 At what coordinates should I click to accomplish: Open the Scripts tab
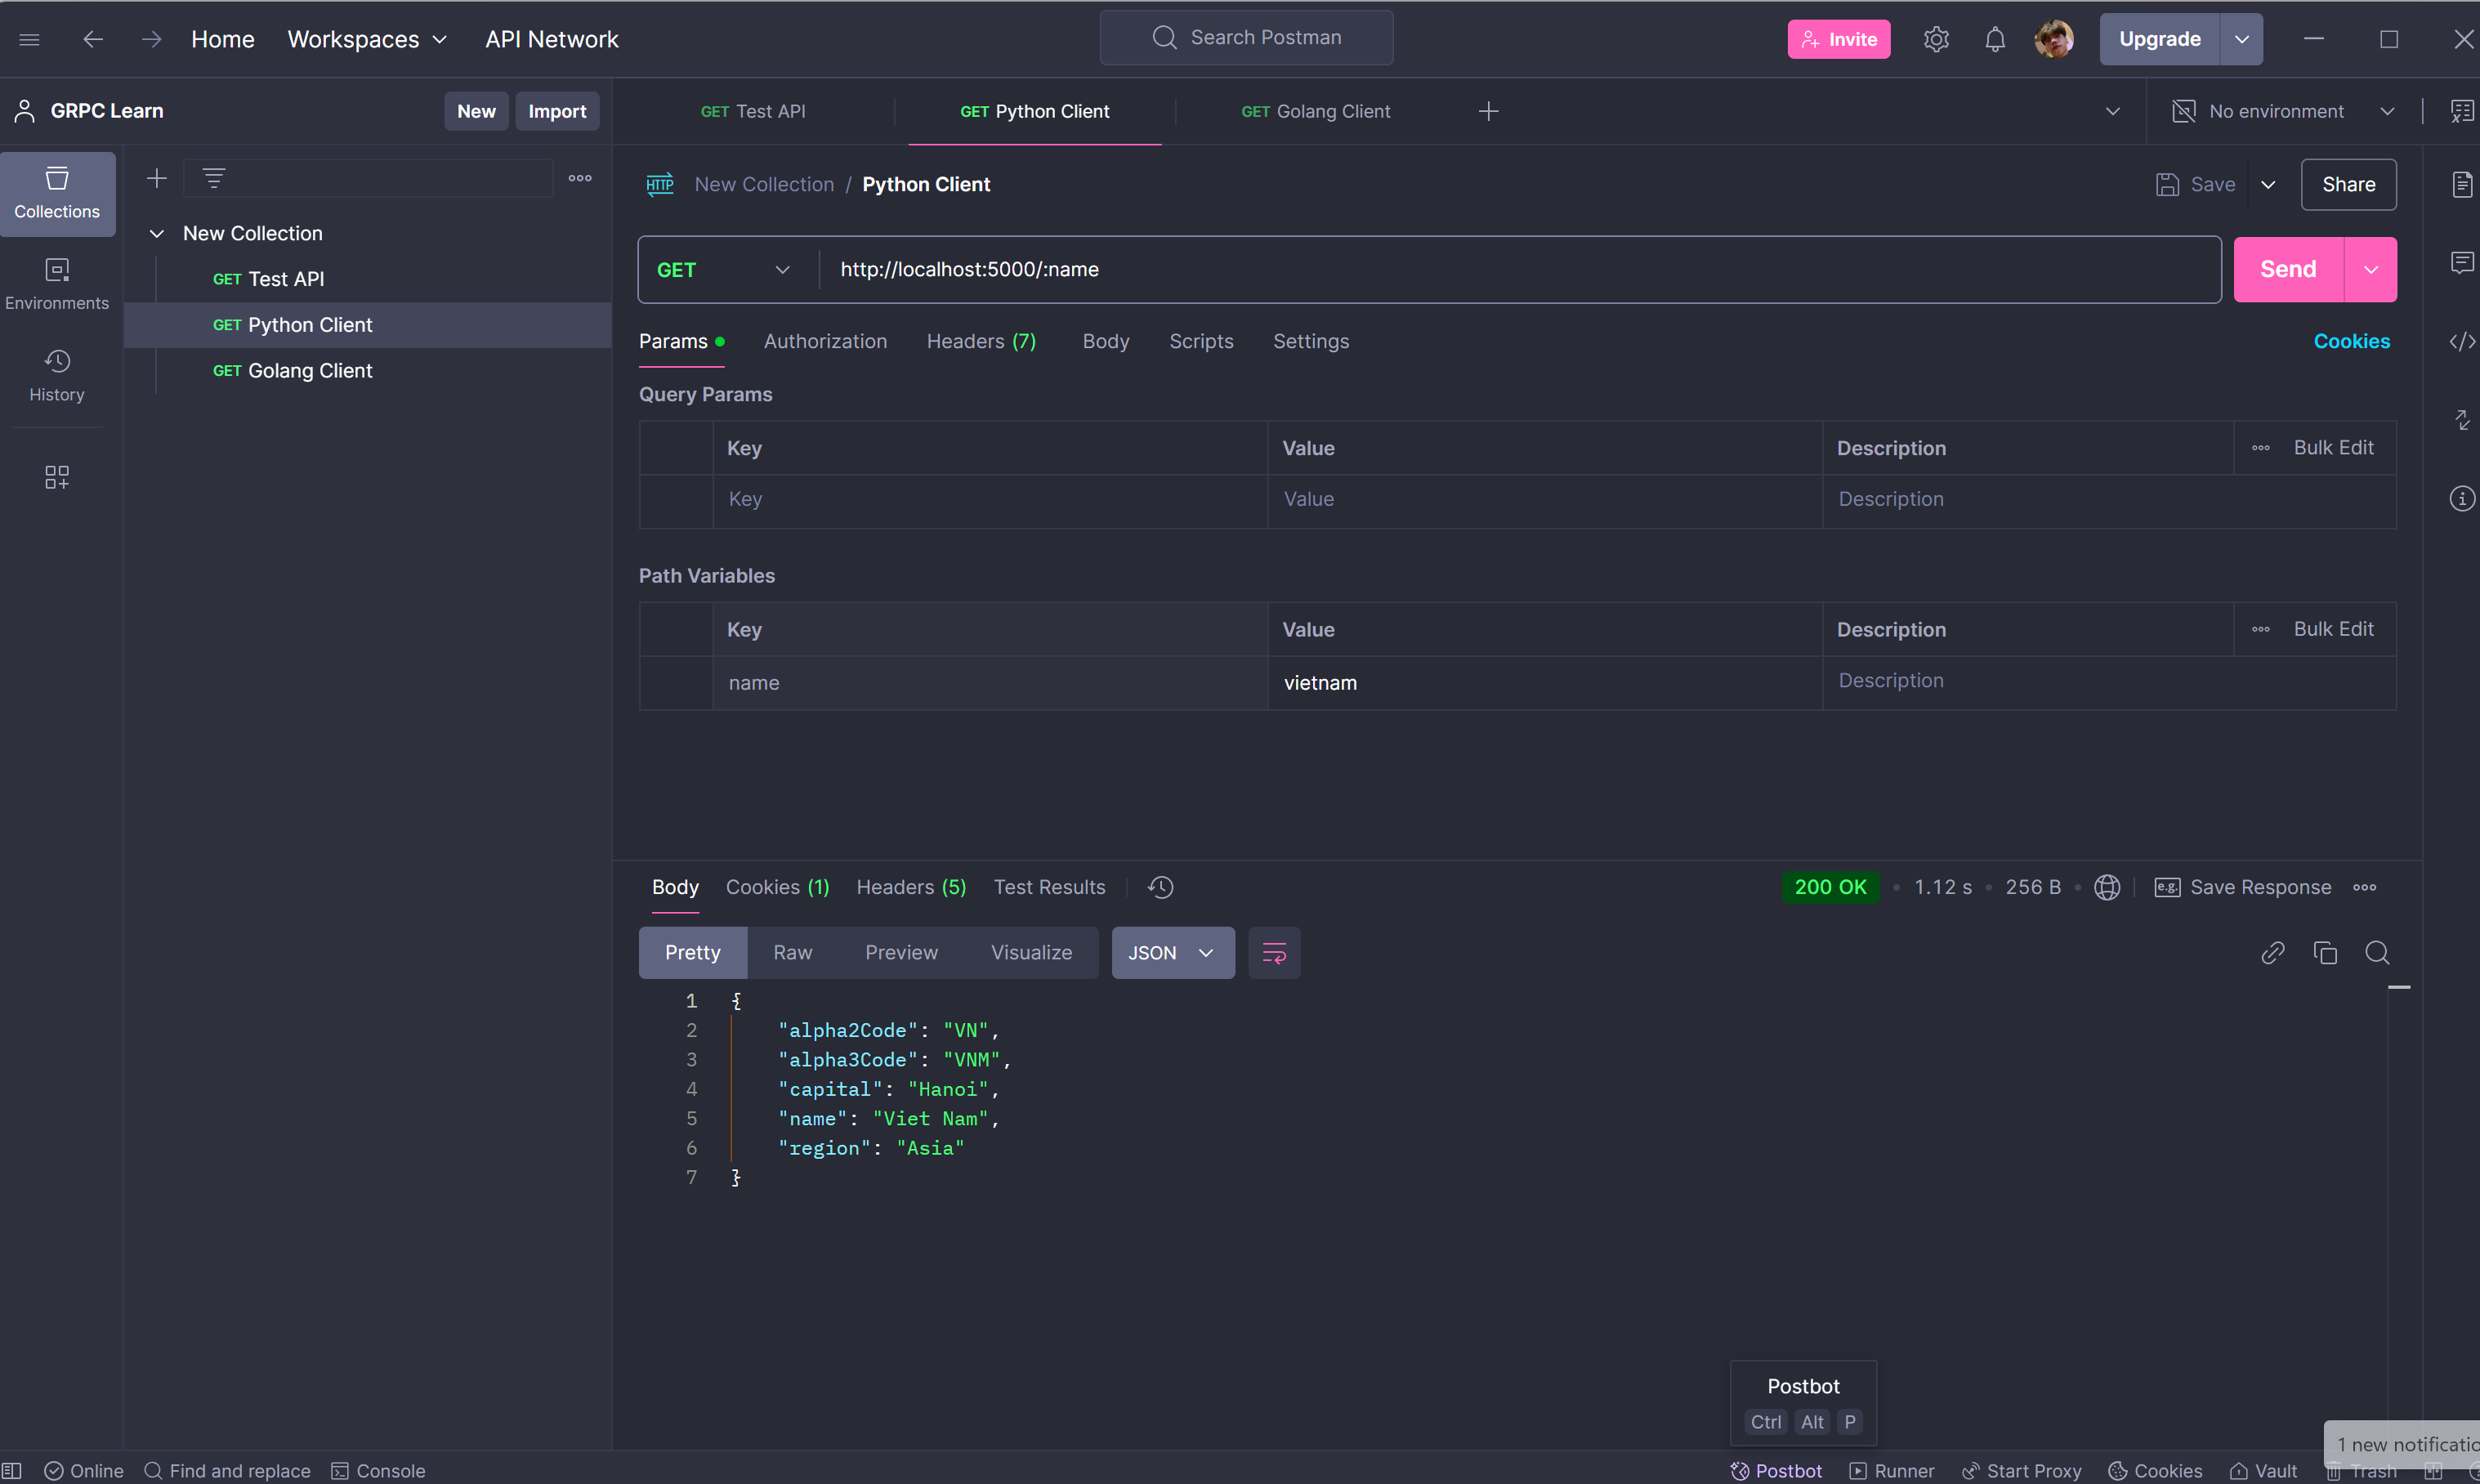coord(1201,341)
